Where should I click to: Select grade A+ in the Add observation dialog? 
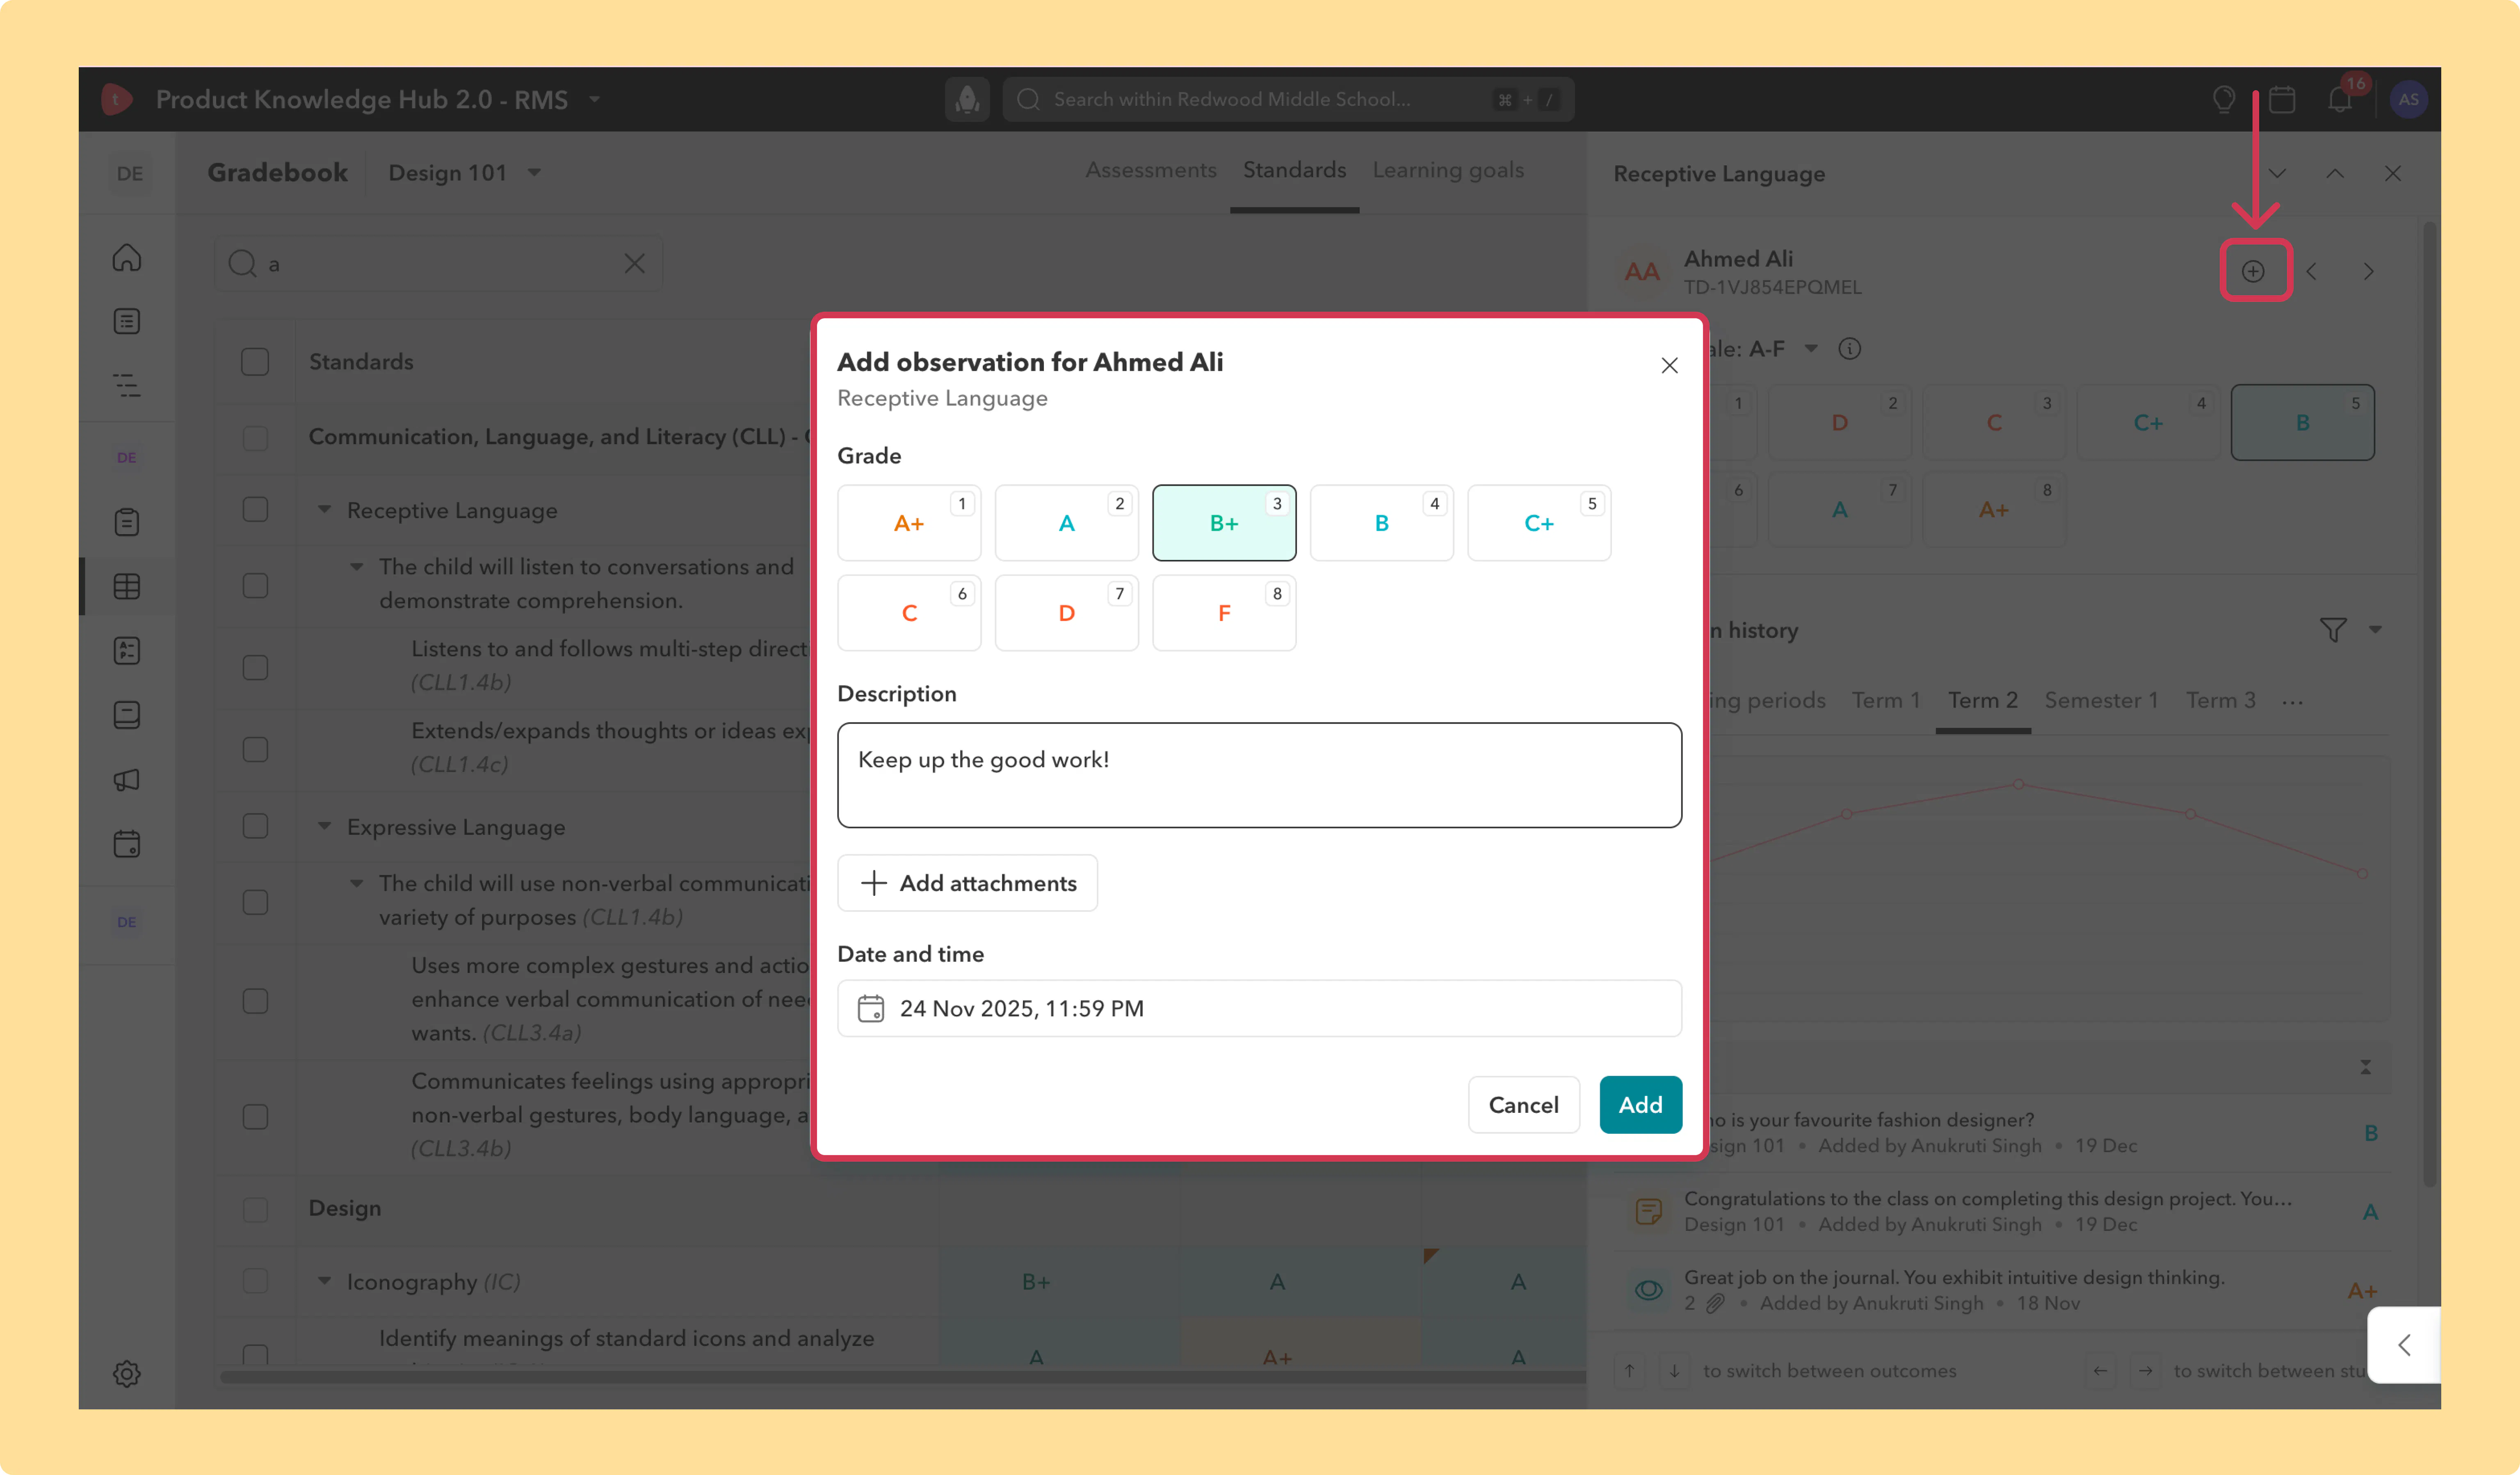tap(909, 523)
